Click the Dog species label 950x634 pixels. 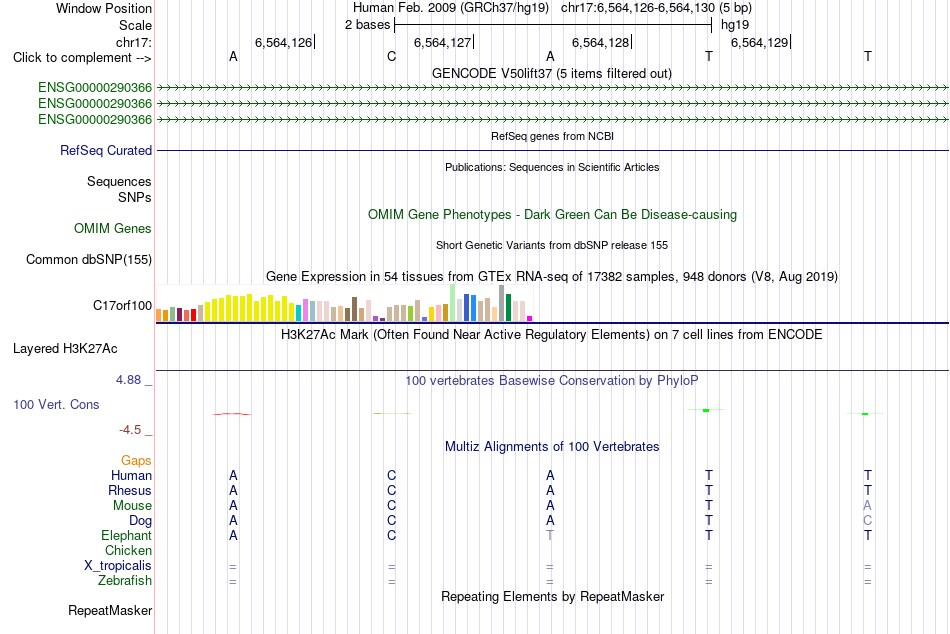pos(140,521)
